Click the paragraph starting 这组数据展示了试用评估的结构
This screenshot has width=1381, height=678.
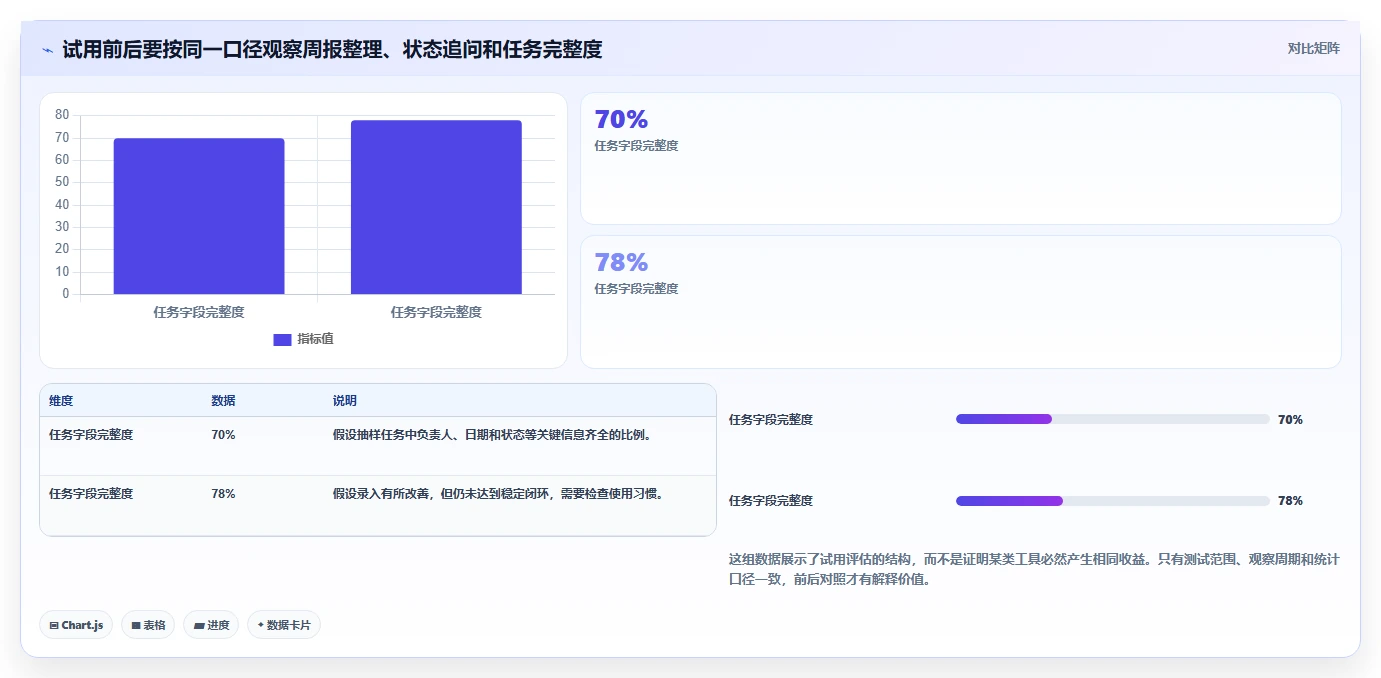(1034, 569)
